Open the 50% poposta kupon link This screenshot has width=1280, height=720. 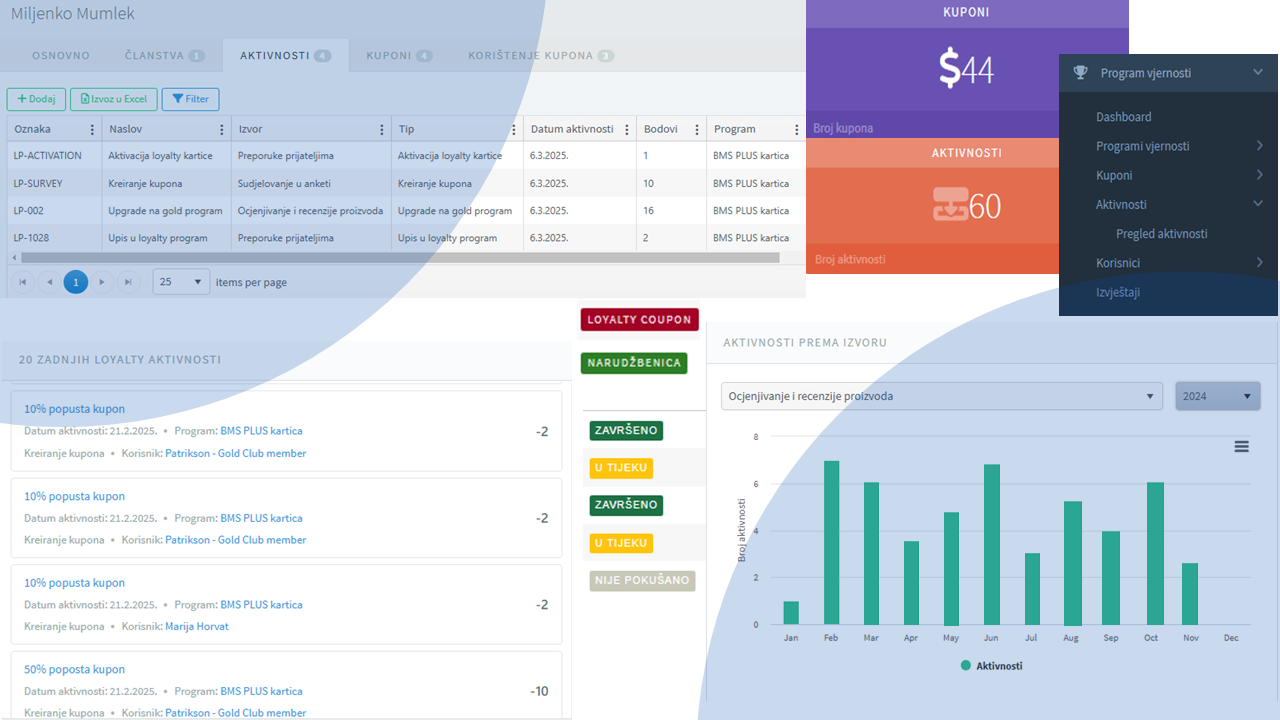click(75, 669)
